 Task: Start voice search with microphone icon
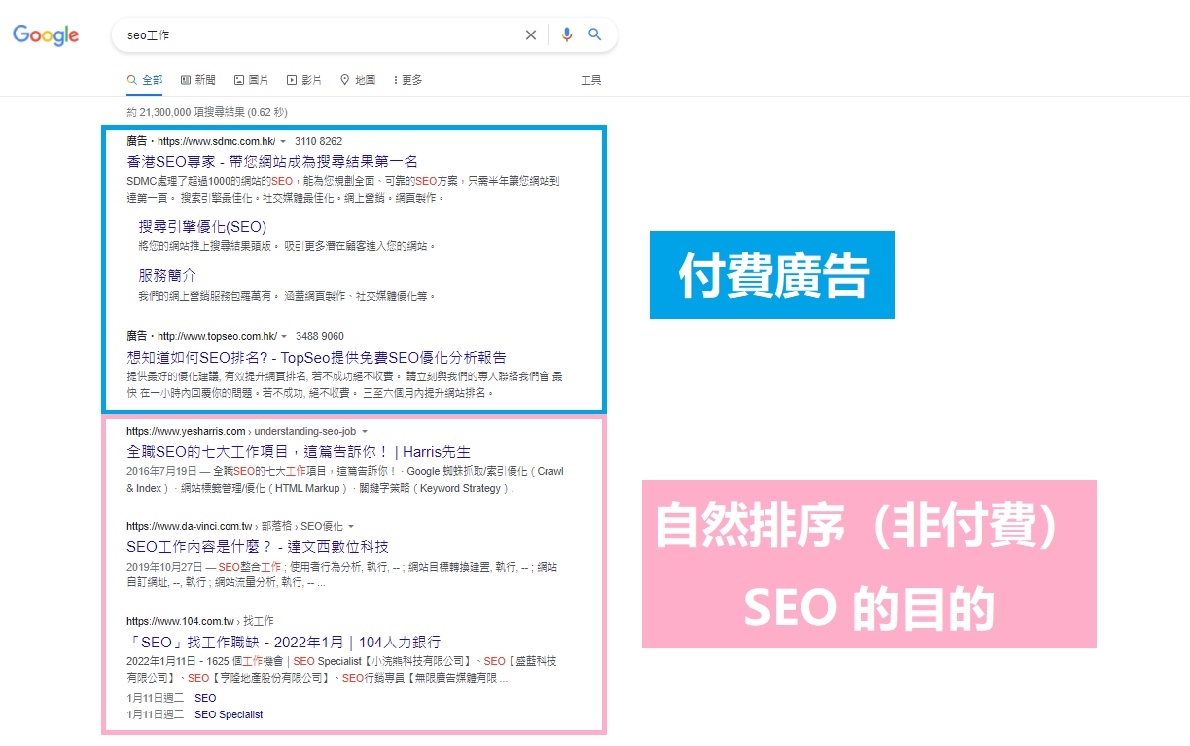tap(567, 35)
